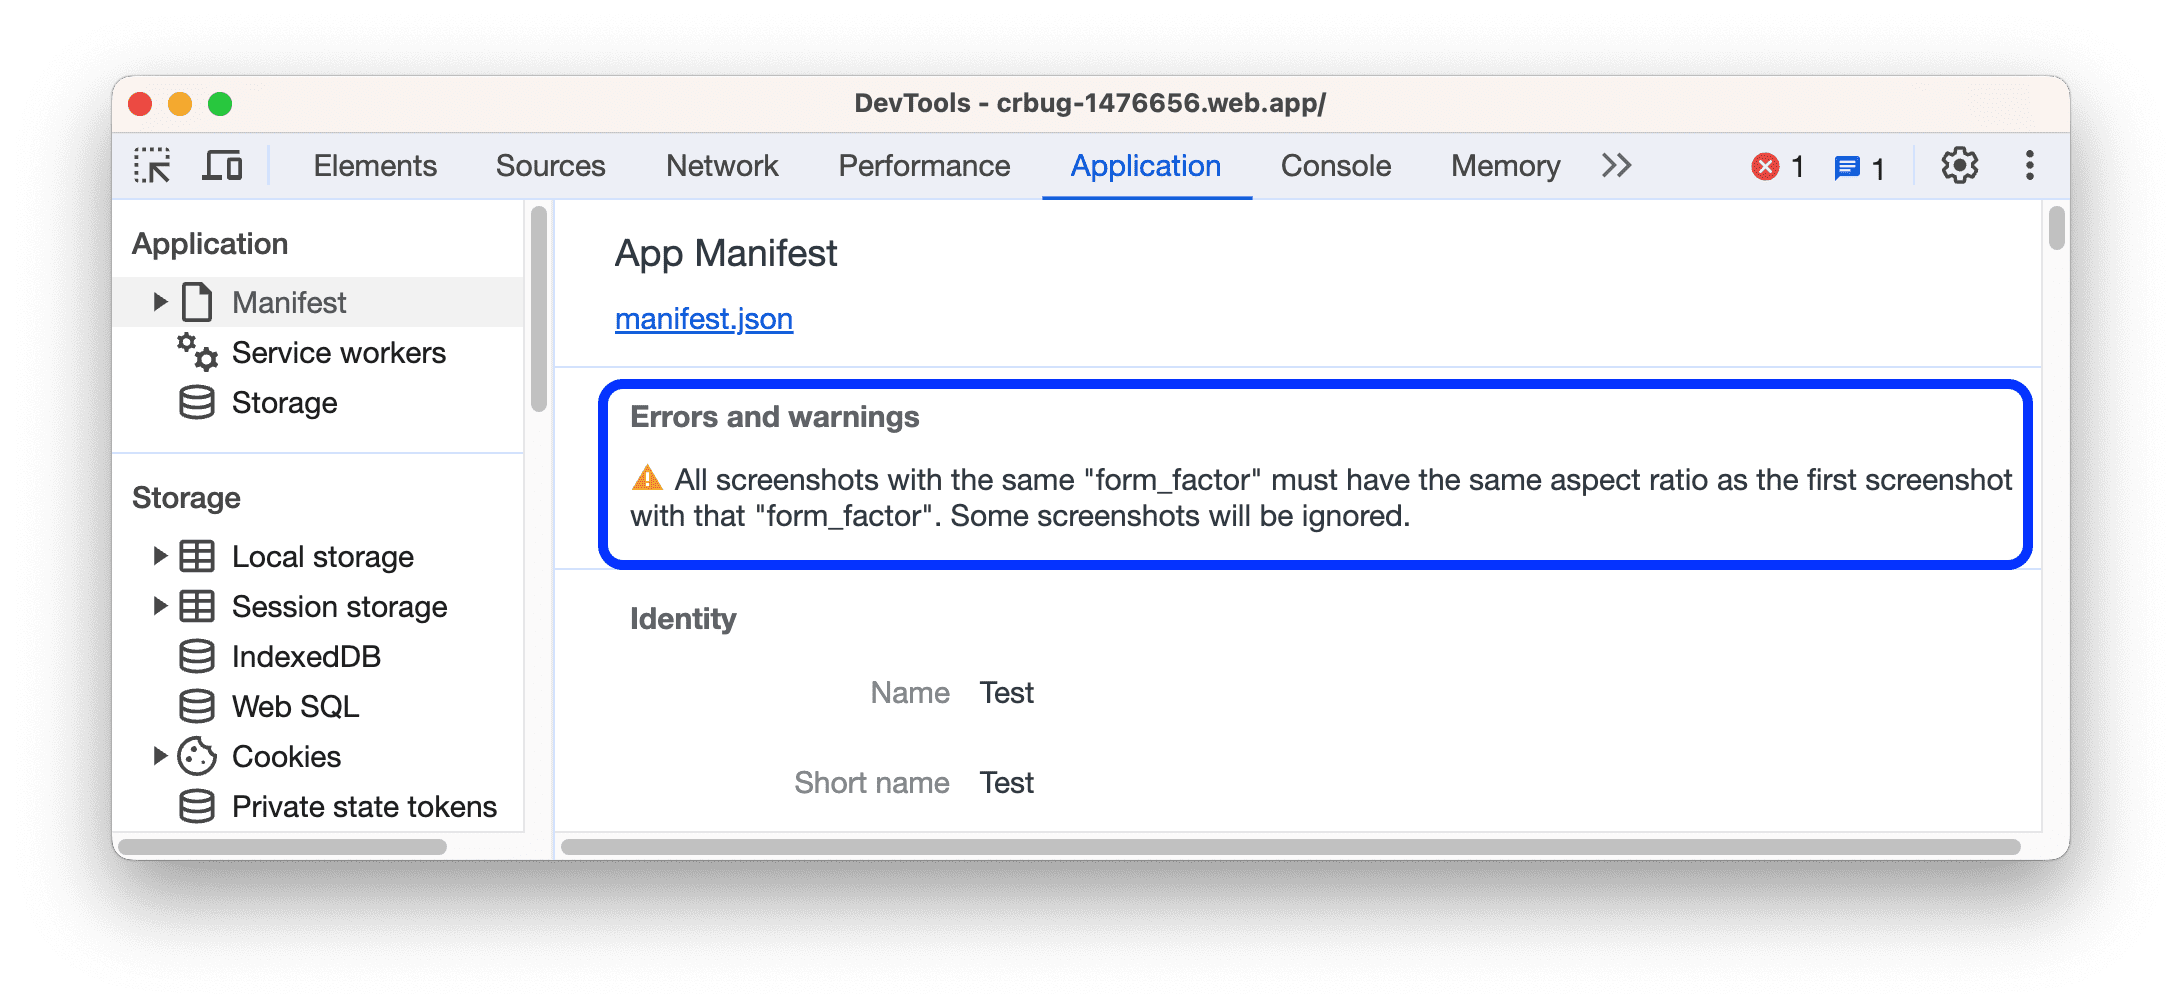Open DevTools settings gear

pyautogui.click(x=1959, y=165)
